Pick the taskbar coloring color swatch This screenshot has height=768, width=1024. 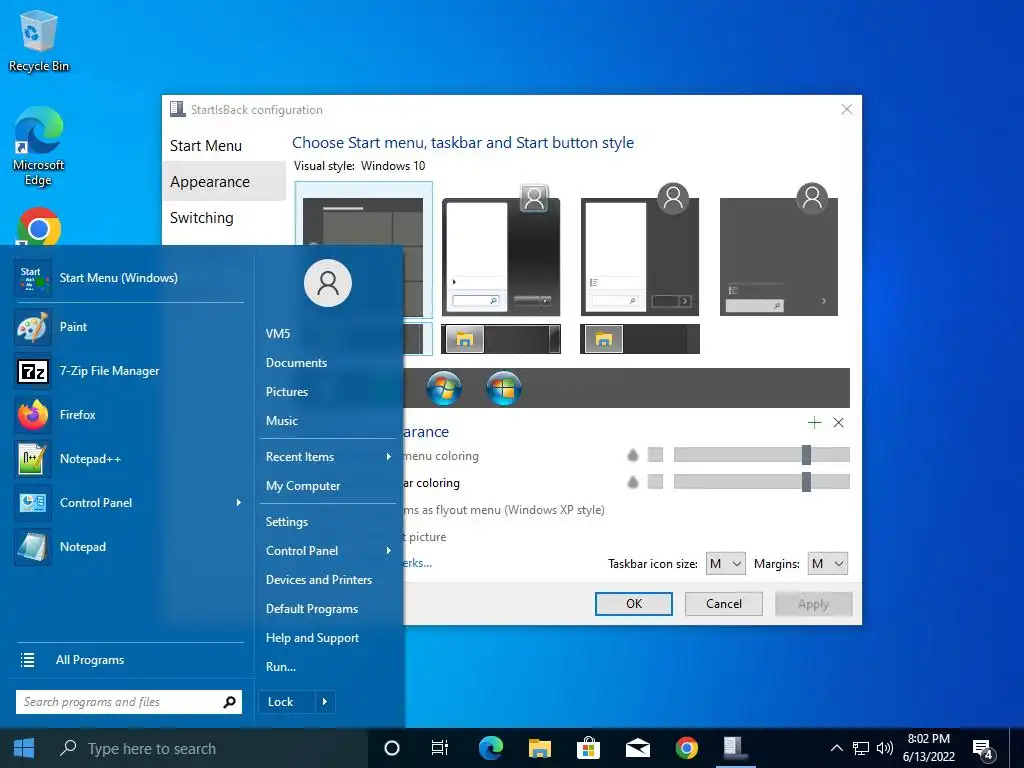coord(655,482)
